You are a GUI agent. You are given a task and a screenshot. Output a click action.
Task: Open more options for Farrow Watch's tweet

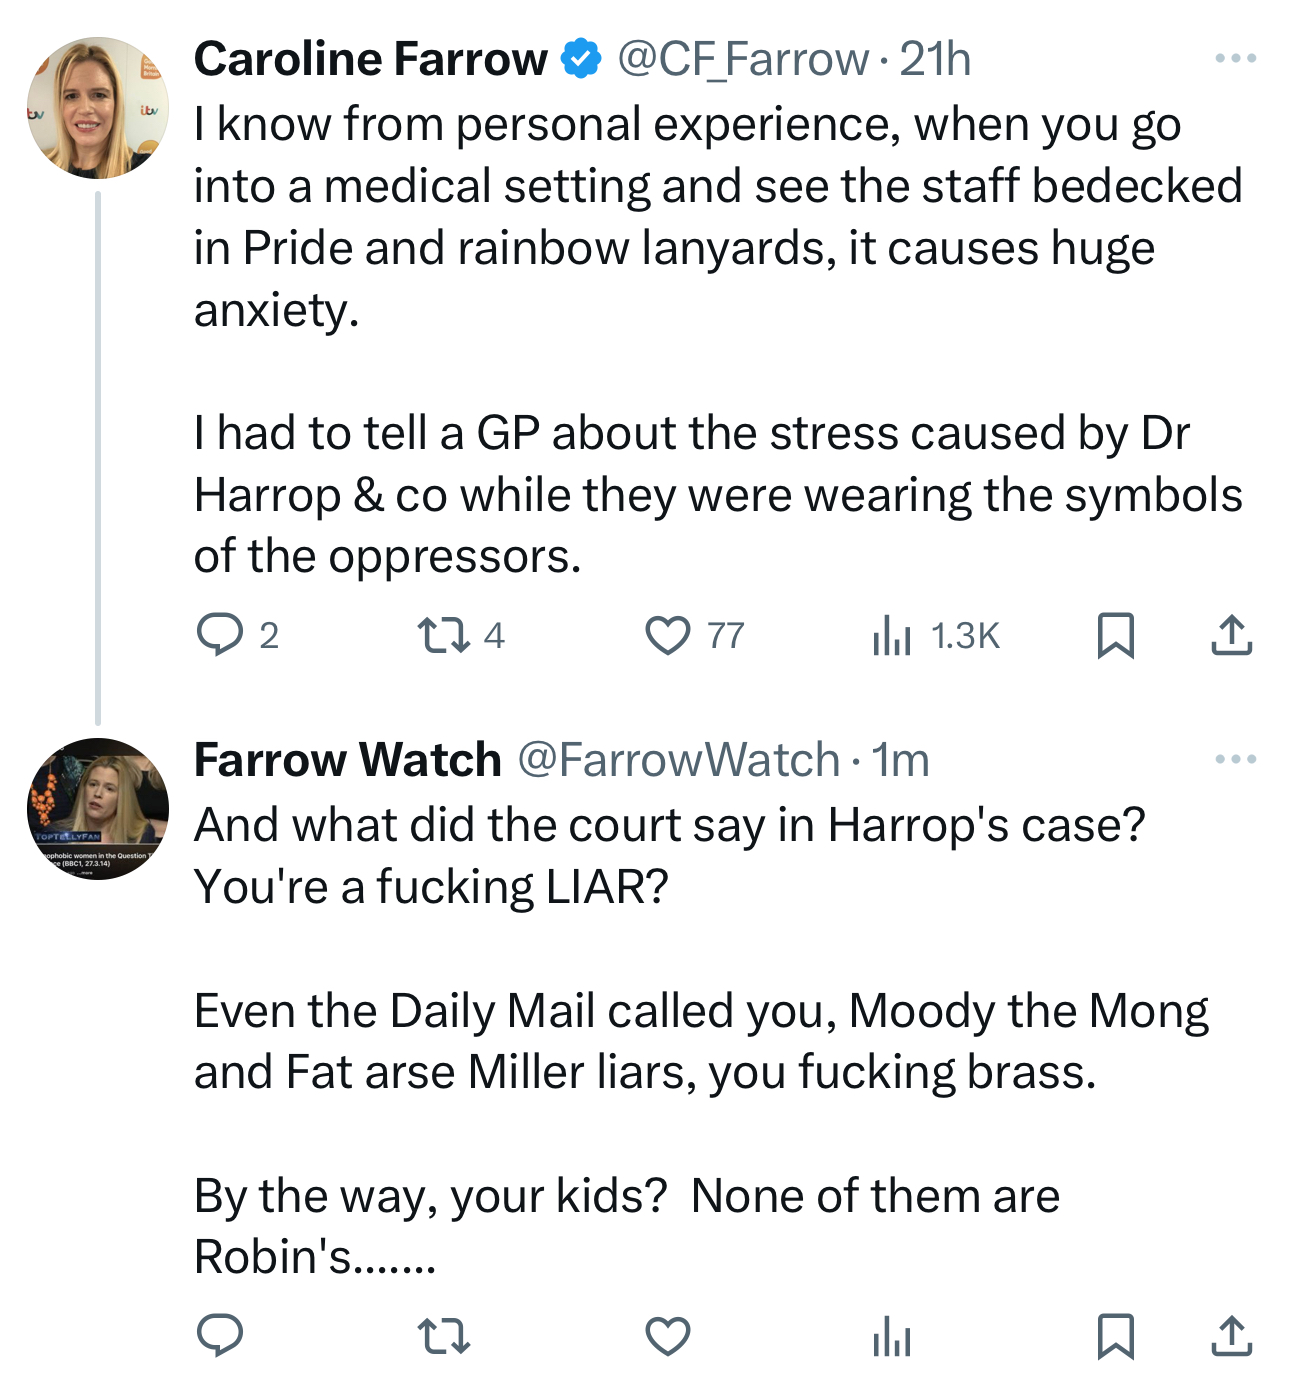pyautogui.click(x=1236, y=760)
